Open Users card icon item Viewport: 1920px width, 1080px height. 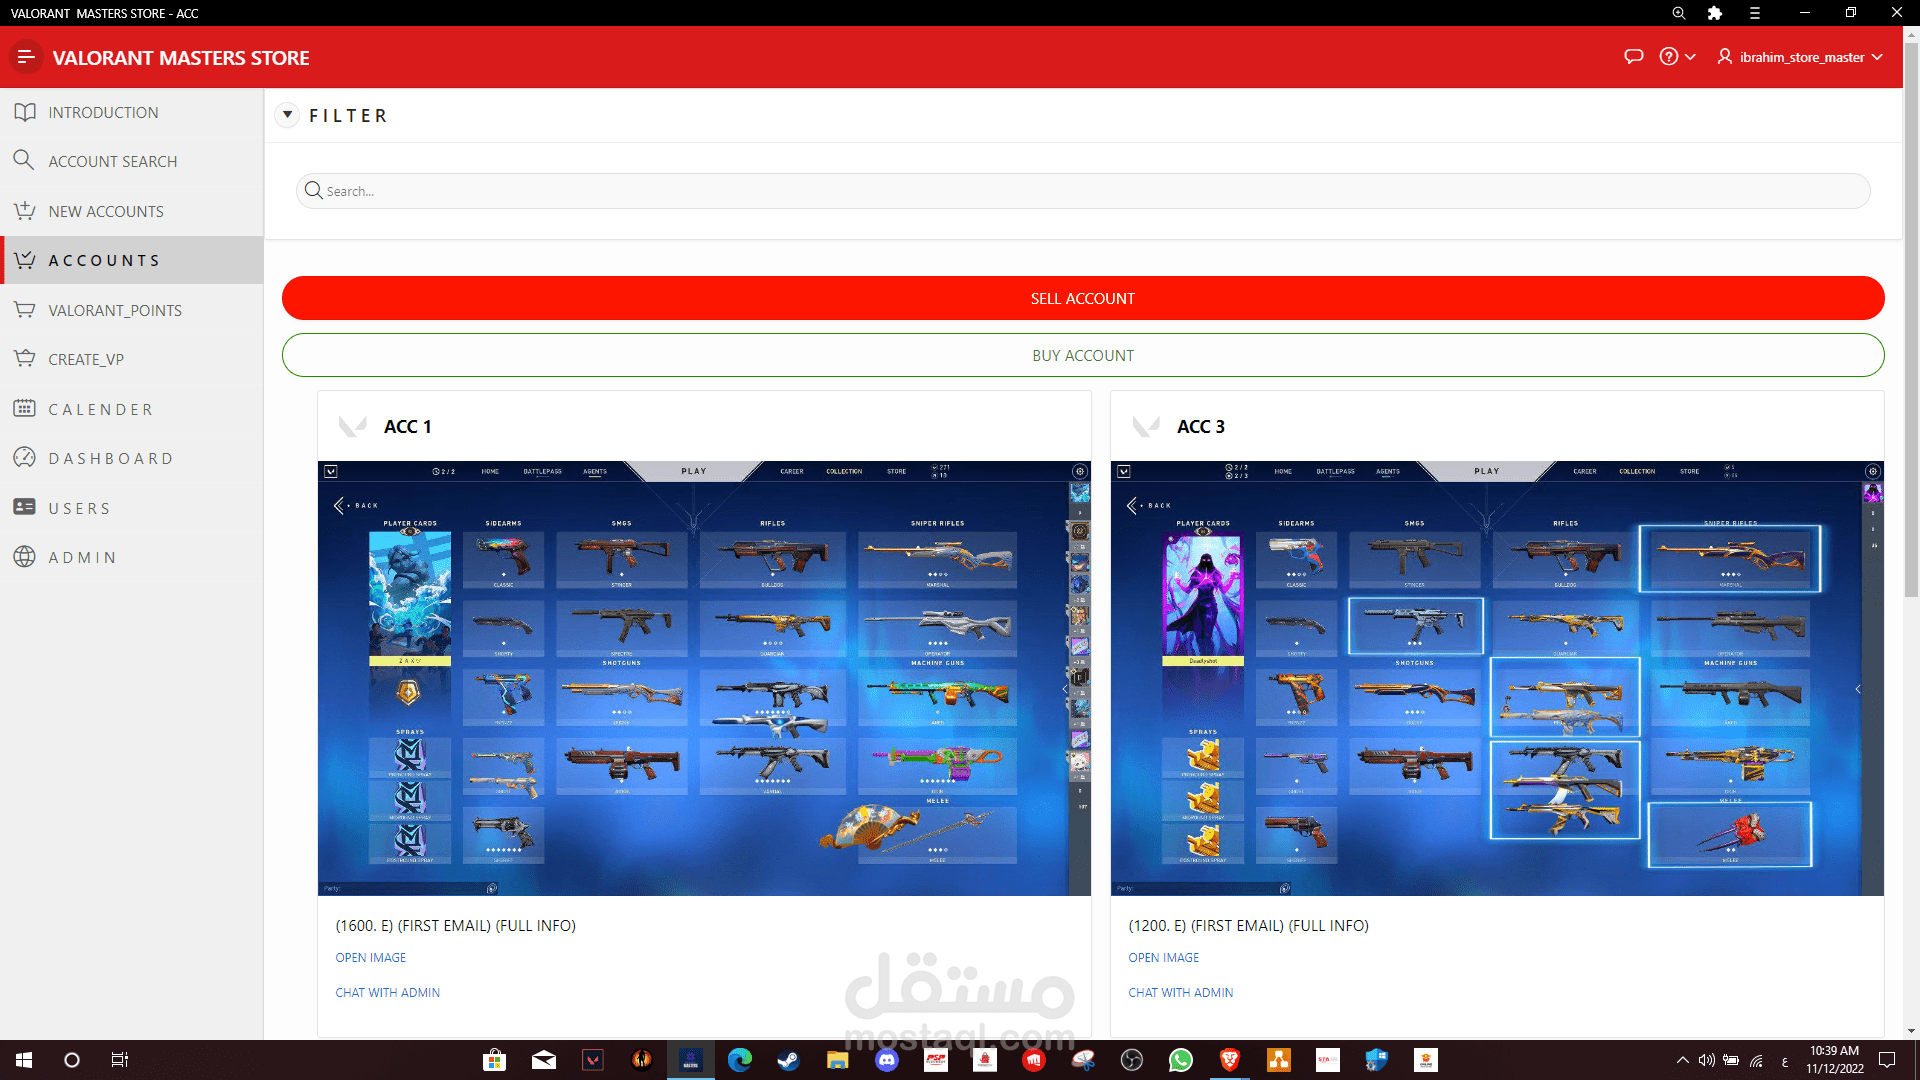pyautogui.click(x=79, y=508)
